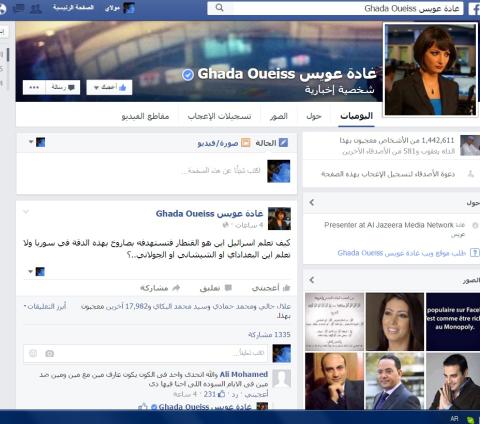Open the Monopoly quote photo thumbnail
This screenshot has width=480, height=424.
[x=453, y=322]
